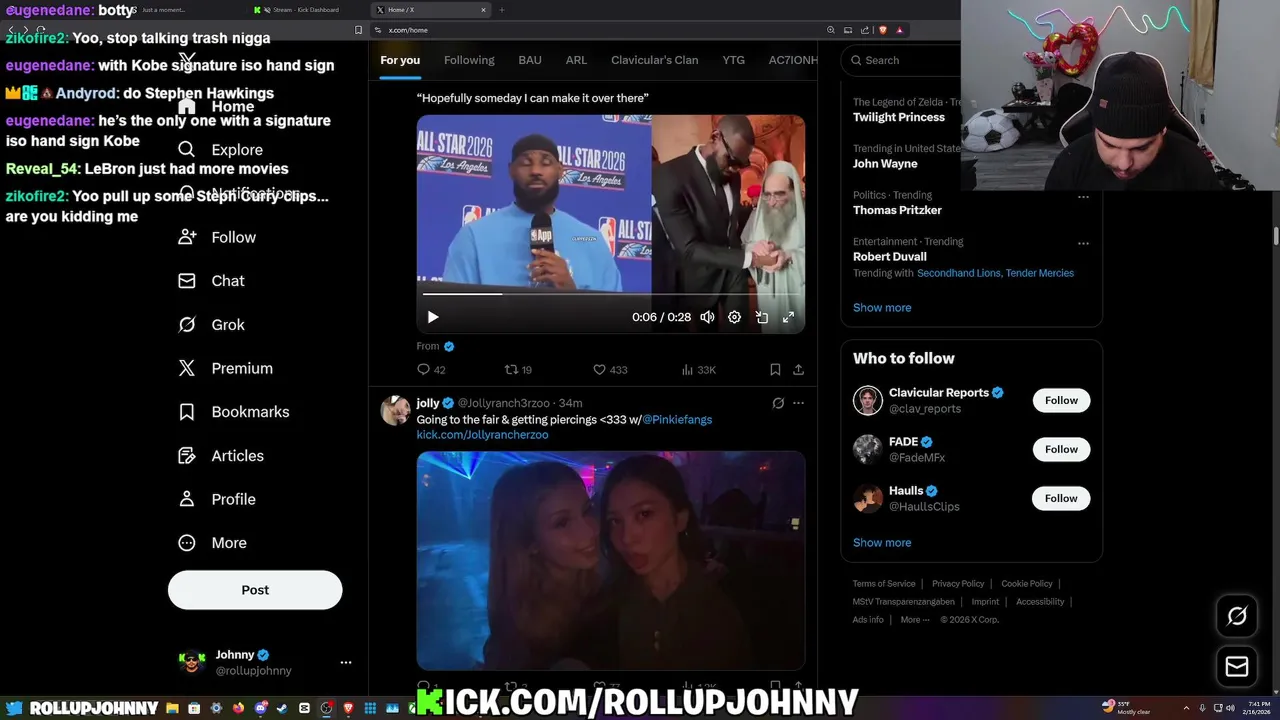Toggle picture-in-picture on the video
The width and height of the screenshot is (1280, 720).
coord(761,317)
